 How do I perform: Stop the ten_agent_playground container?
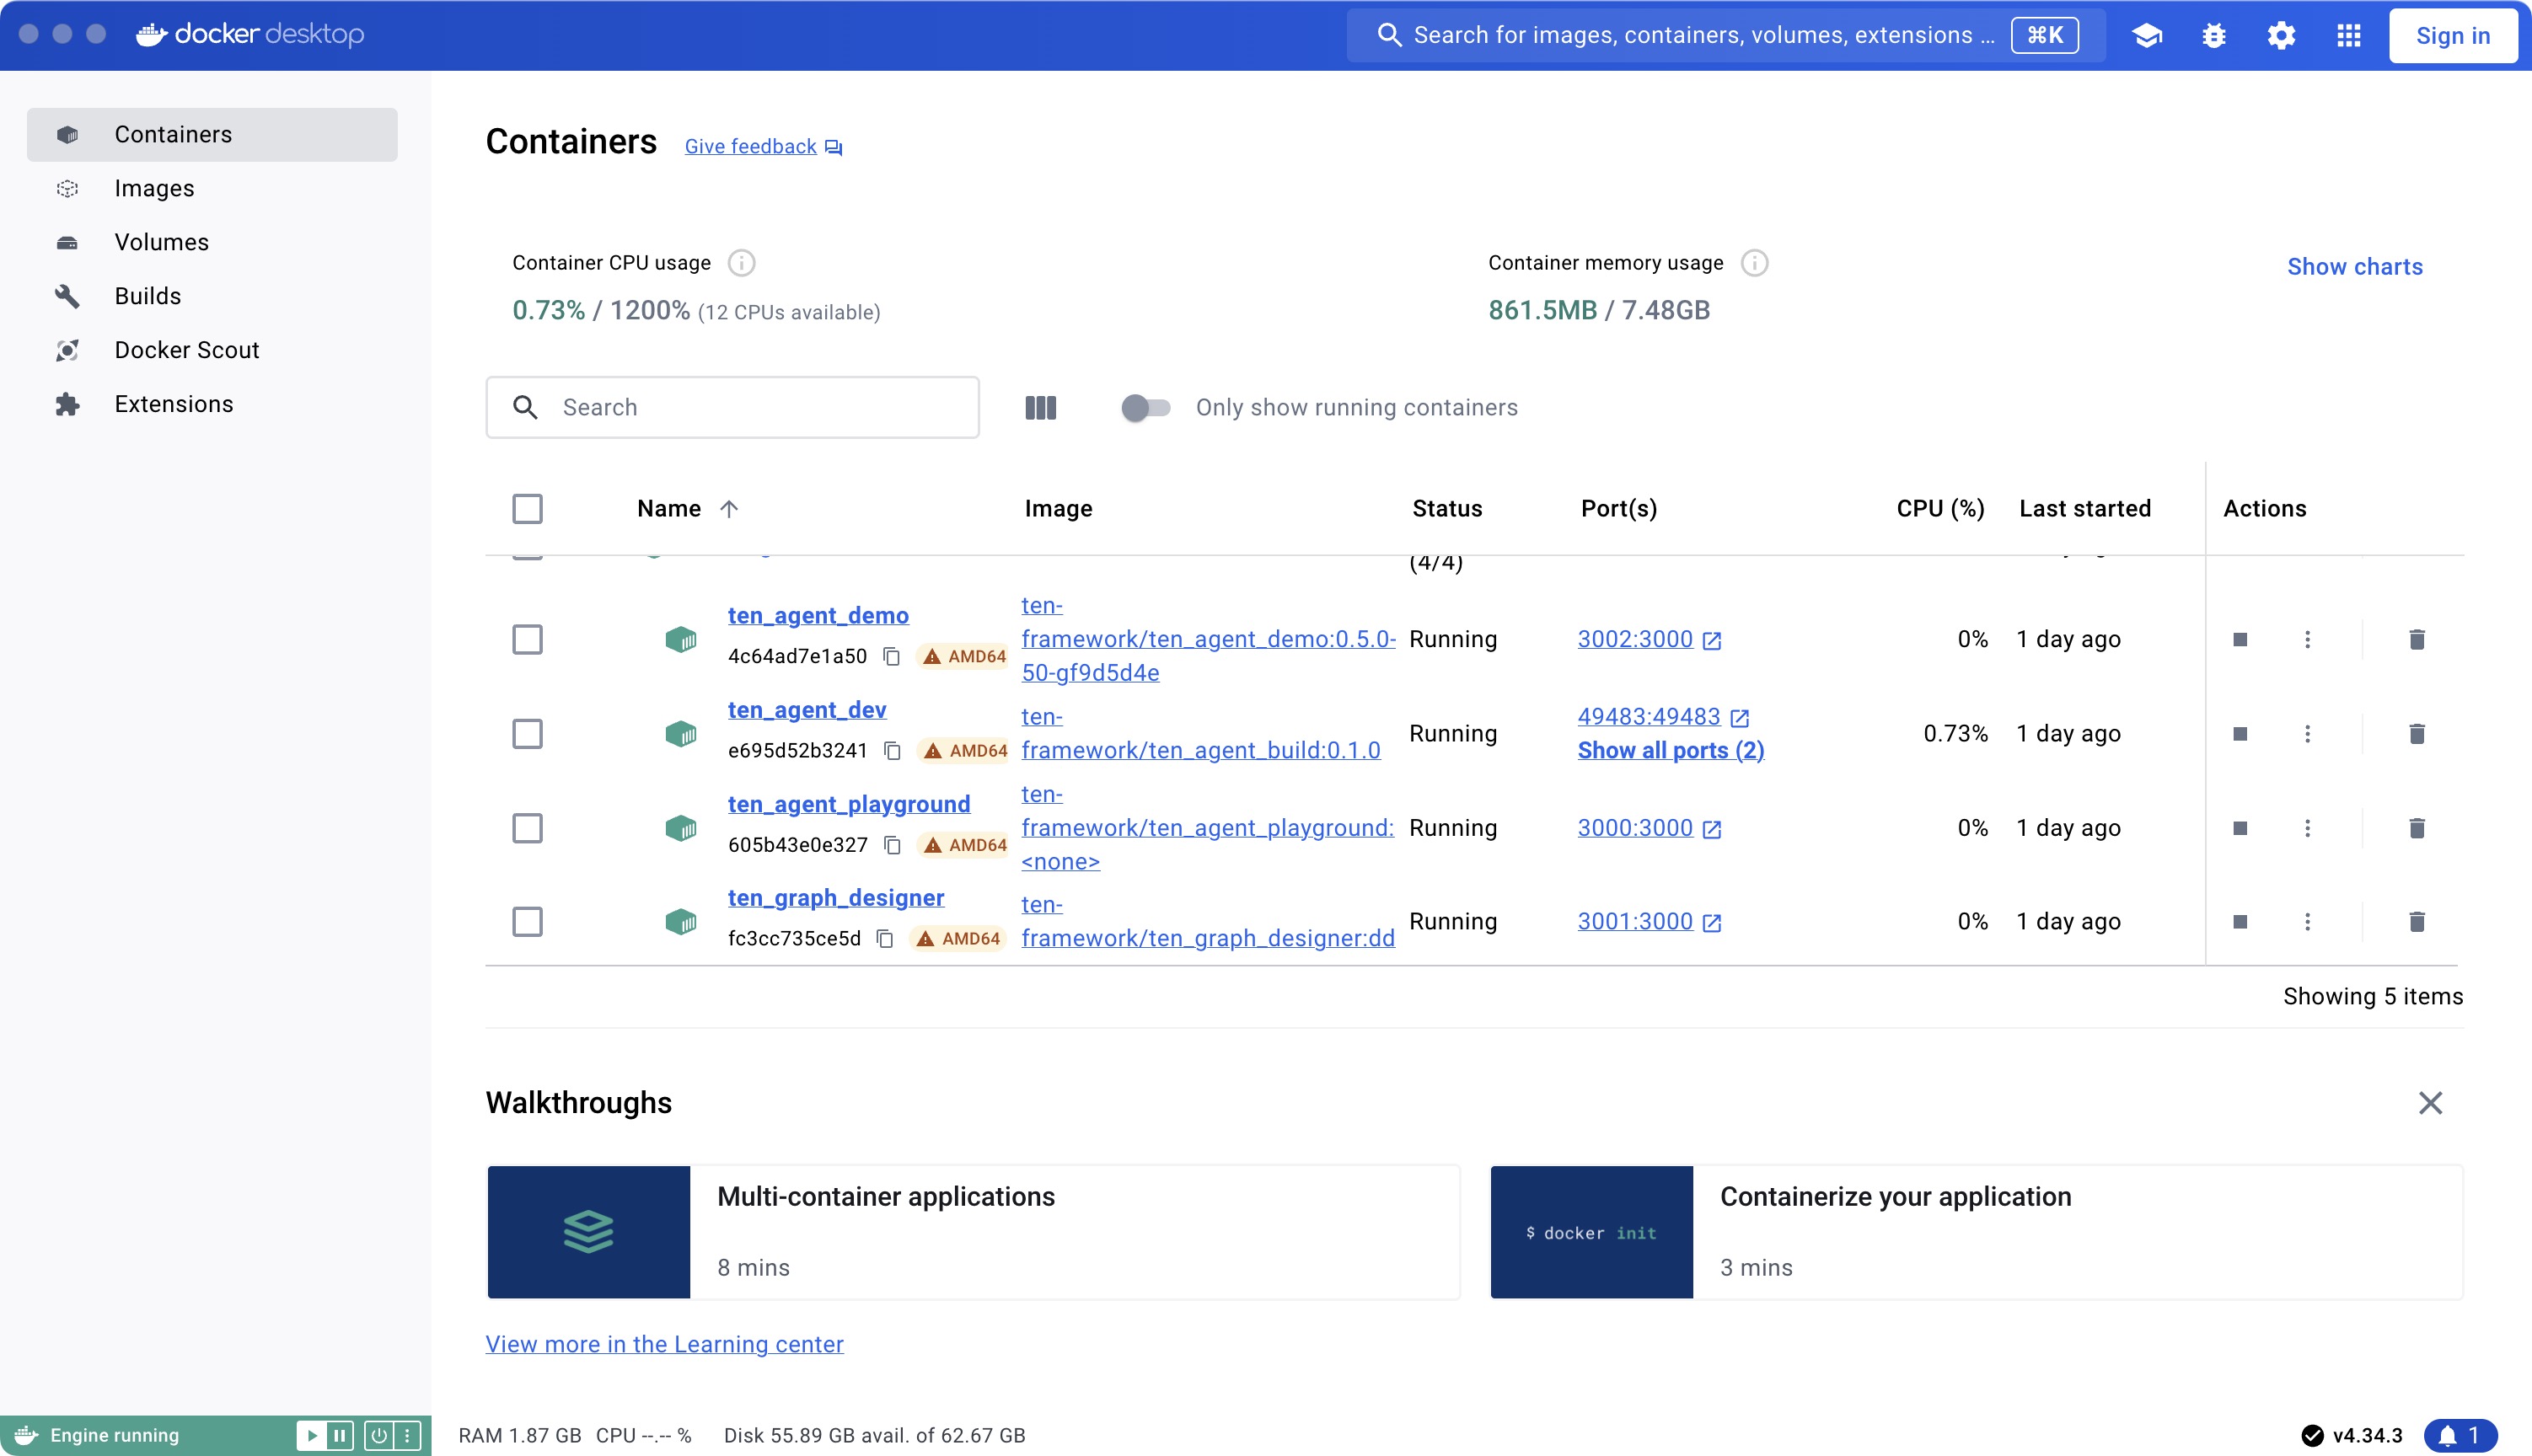point(2240,828)
